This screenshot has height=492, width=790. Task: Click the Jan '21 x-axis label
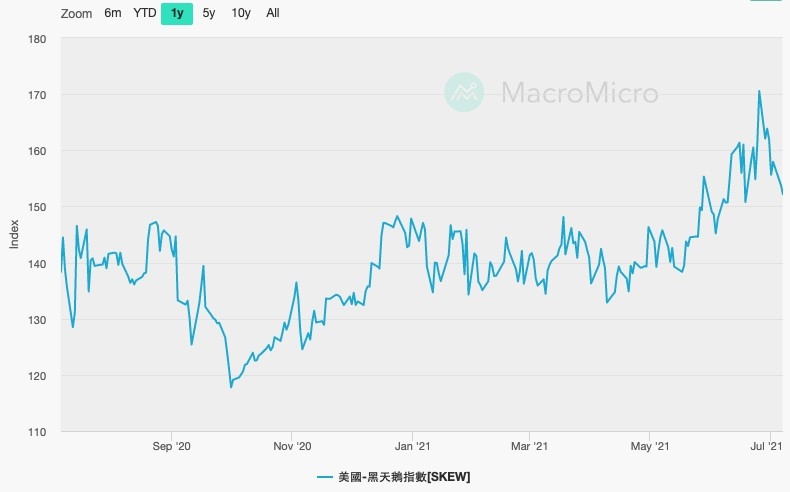[412, 447]
